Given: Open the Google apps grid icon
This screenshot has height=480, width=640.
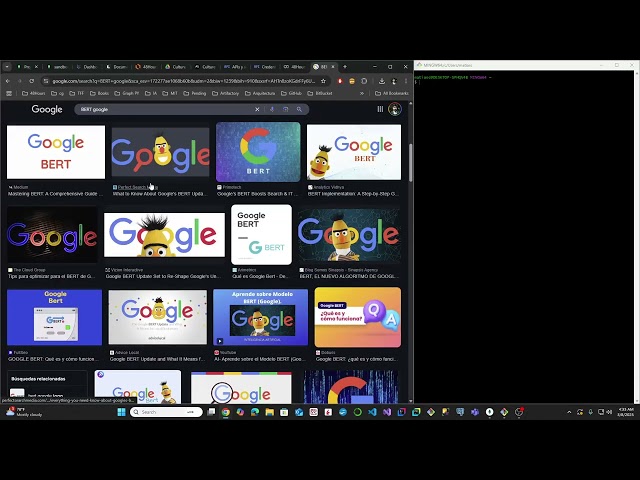Looking at the screenshot, I should (x=380, y=109).
